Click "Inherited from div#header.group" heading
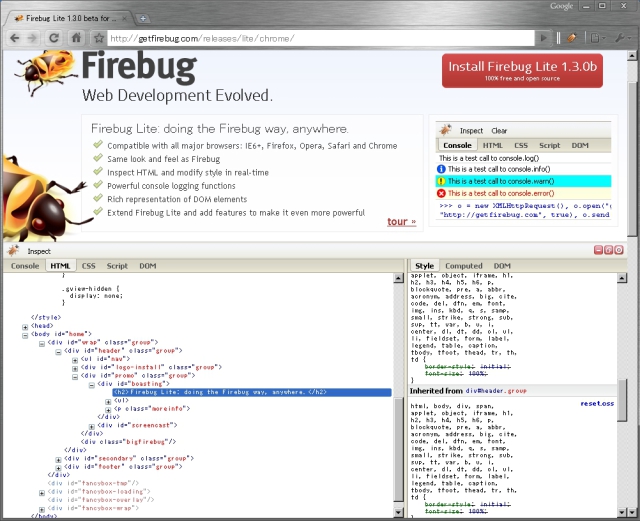The image size is (640, 521). click(468, 391)
